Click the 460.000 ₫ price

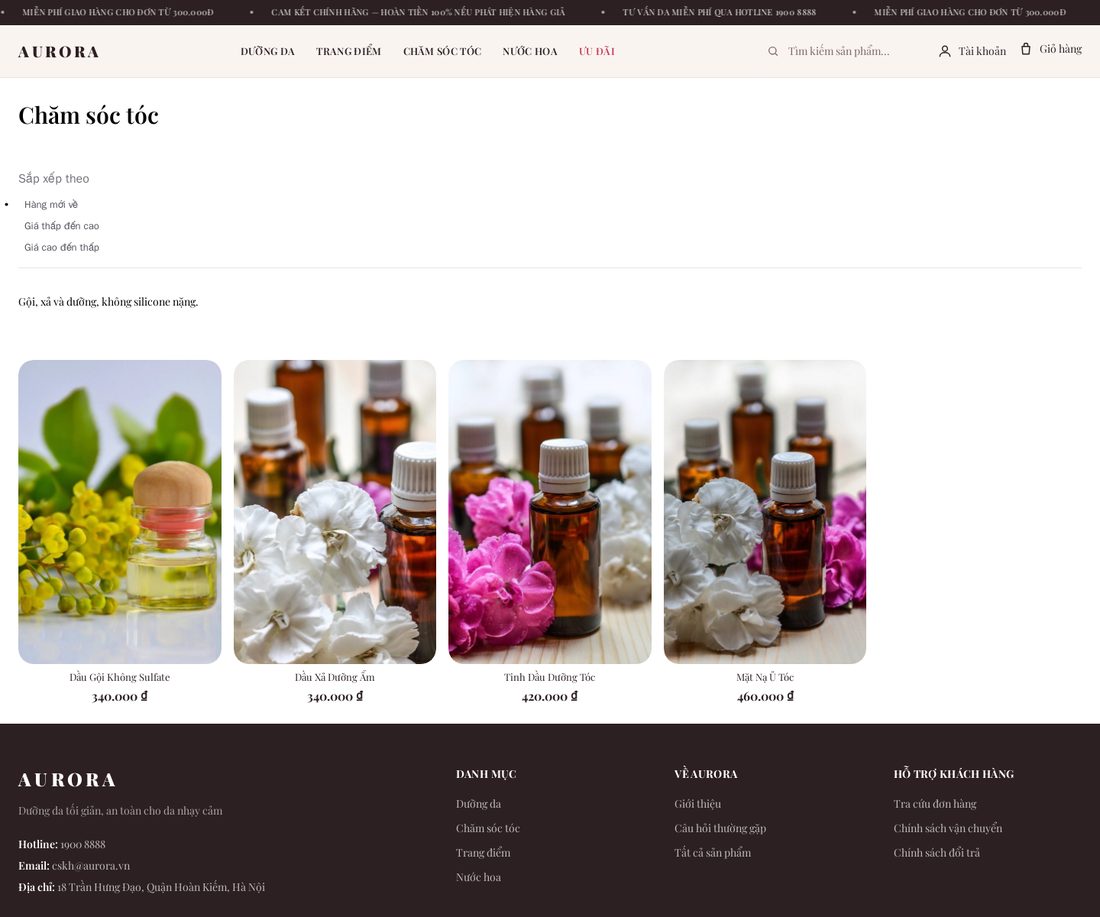click(x=765, y=697)
